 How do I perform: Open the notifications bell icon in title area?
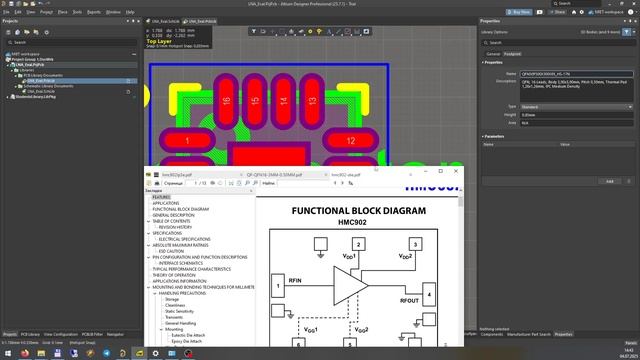click(574, 12)
